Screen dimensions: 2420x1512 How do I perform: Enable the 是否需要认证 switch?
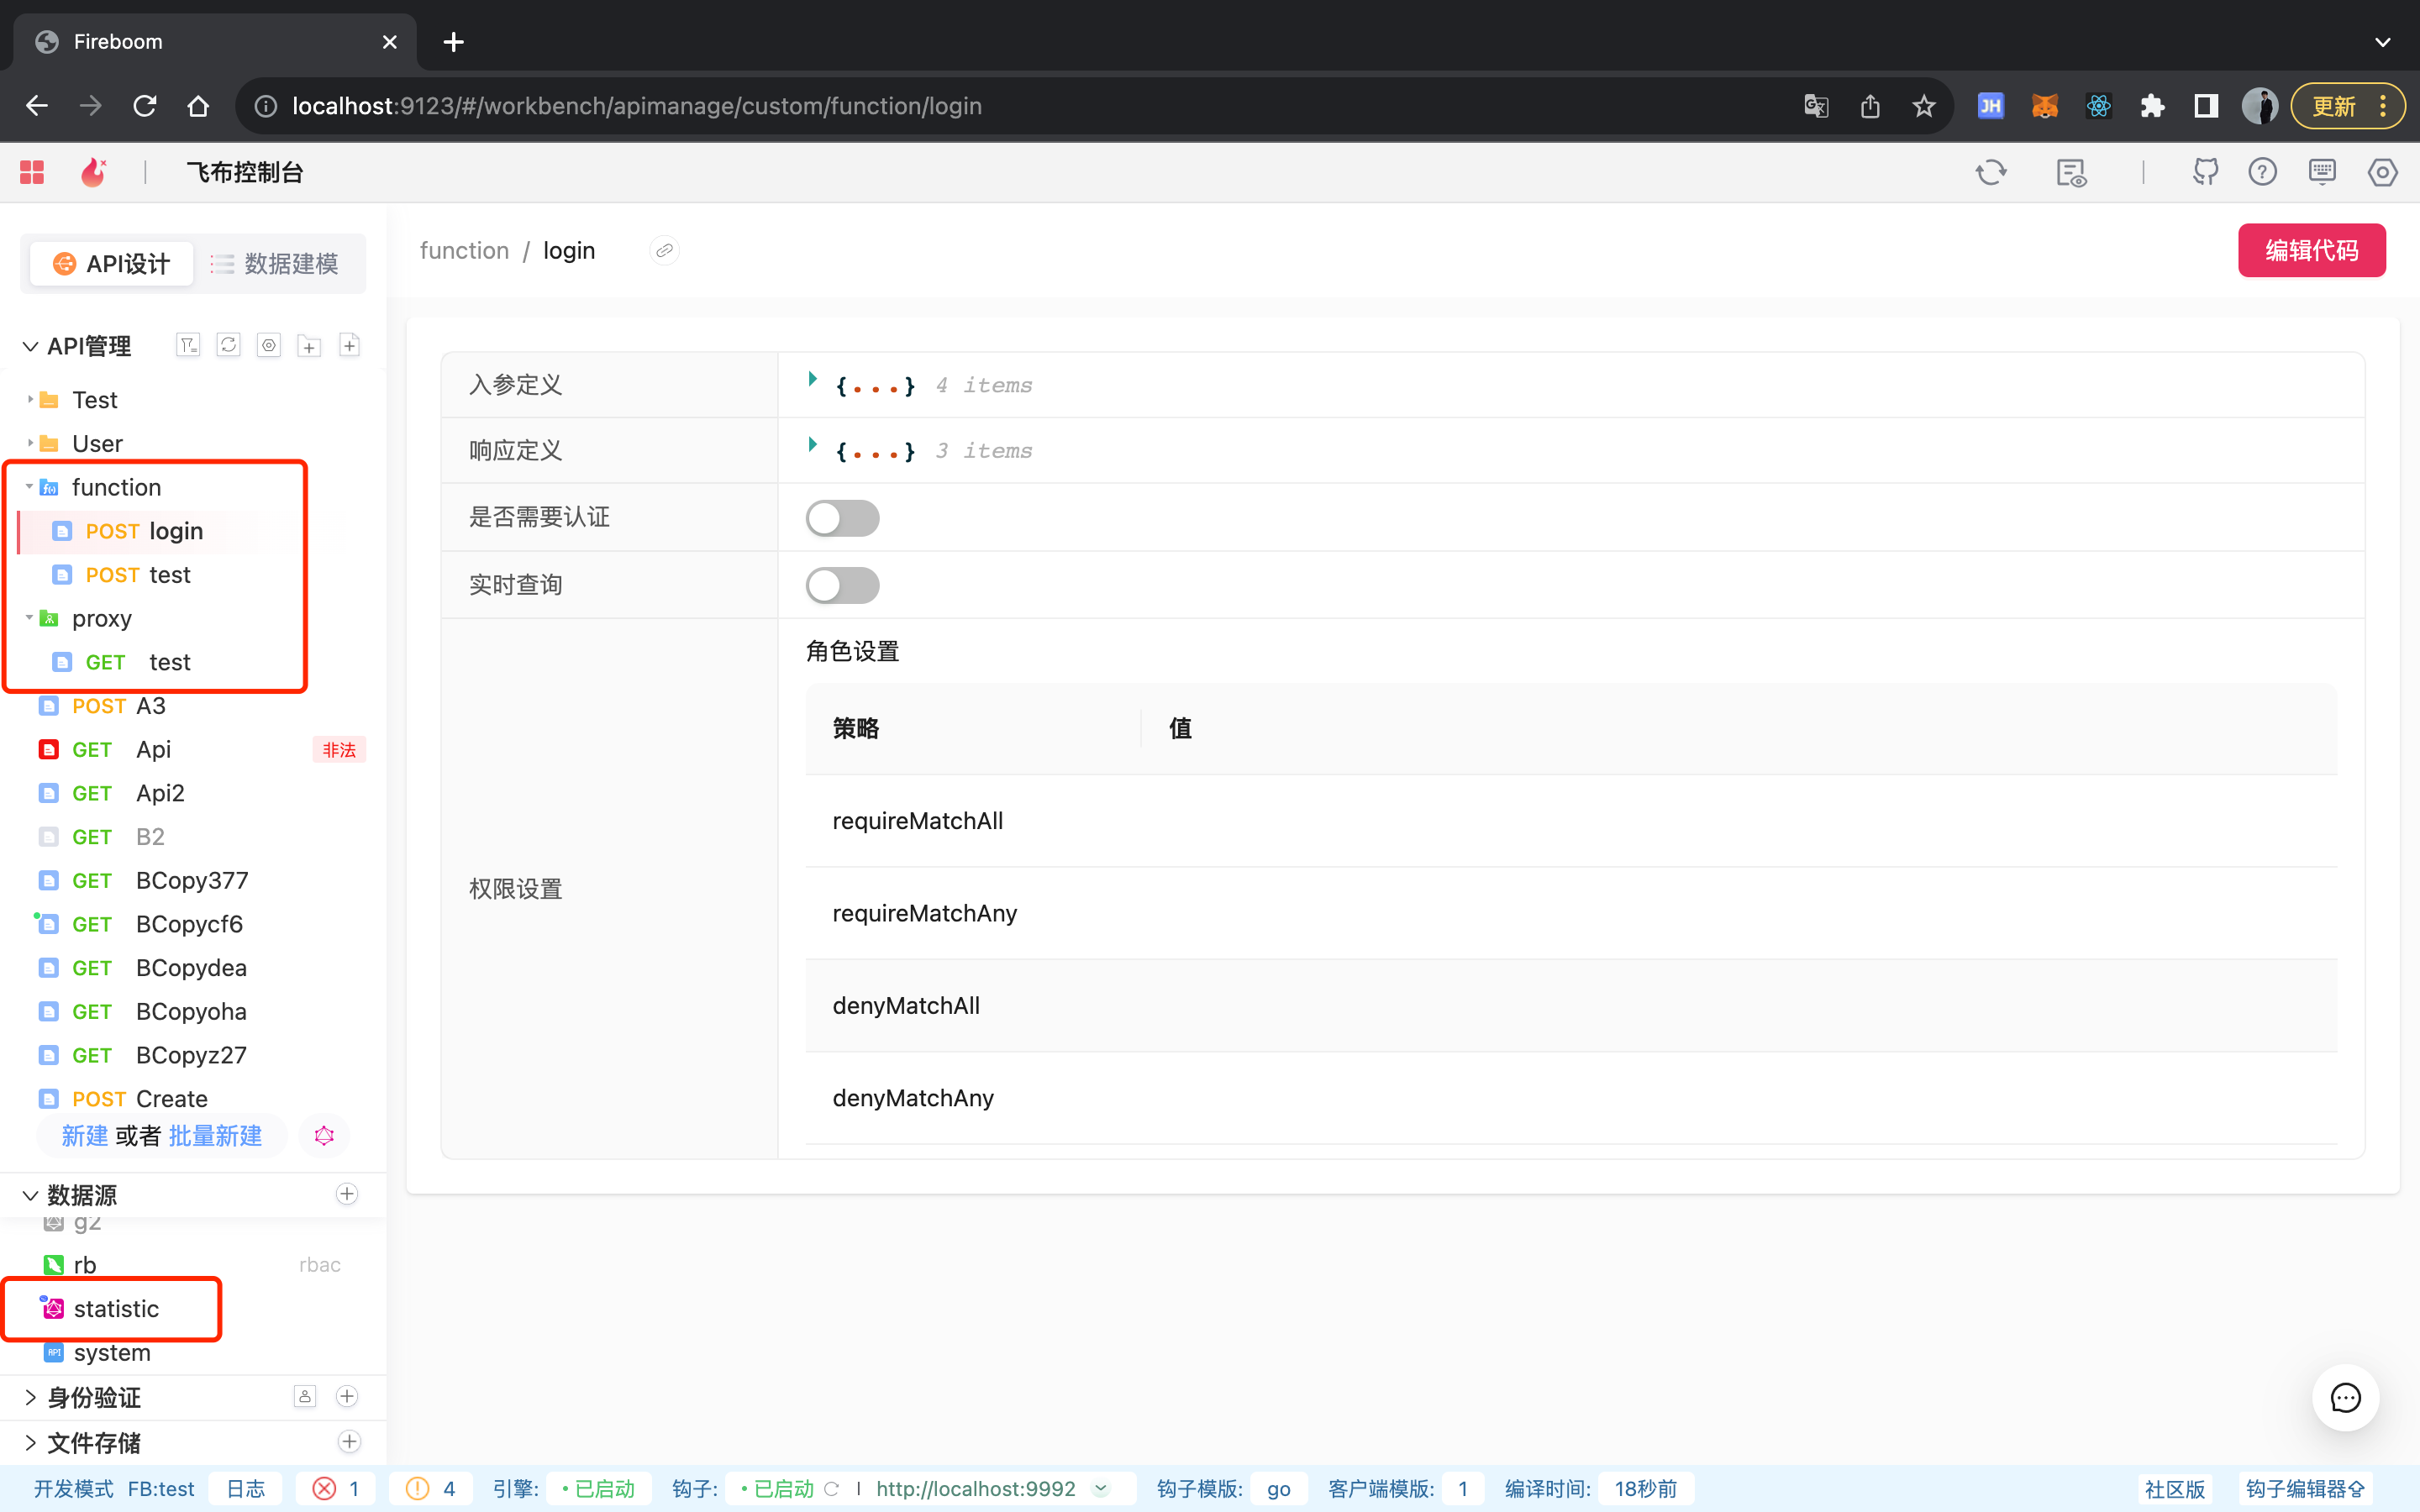click(x=842, y=518)
